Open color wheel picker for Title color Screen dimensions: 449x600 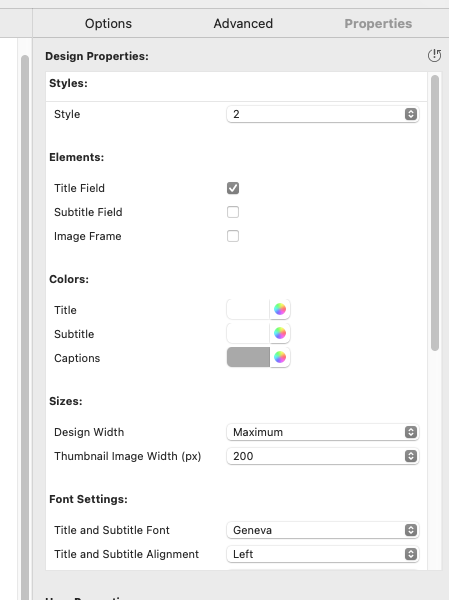click(x=280, y=309)
